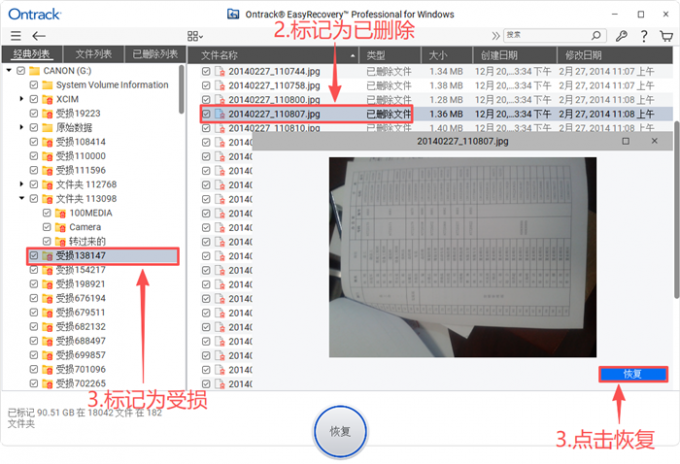Open the view mode grid dropdown
680x464 pixels.
coord(195,36)
